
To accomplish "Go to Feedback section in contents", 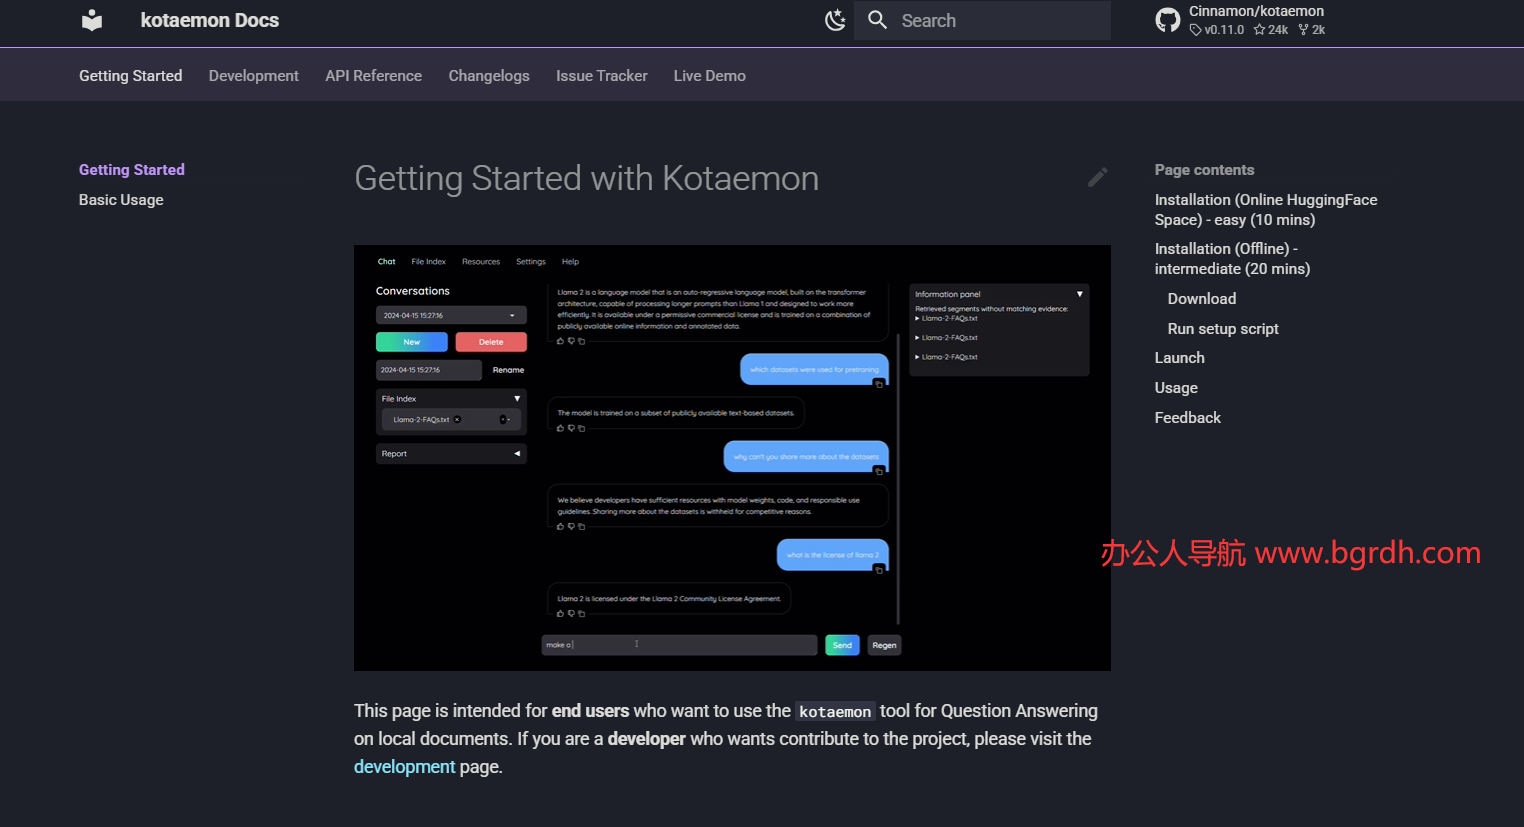I will 1187,418.
